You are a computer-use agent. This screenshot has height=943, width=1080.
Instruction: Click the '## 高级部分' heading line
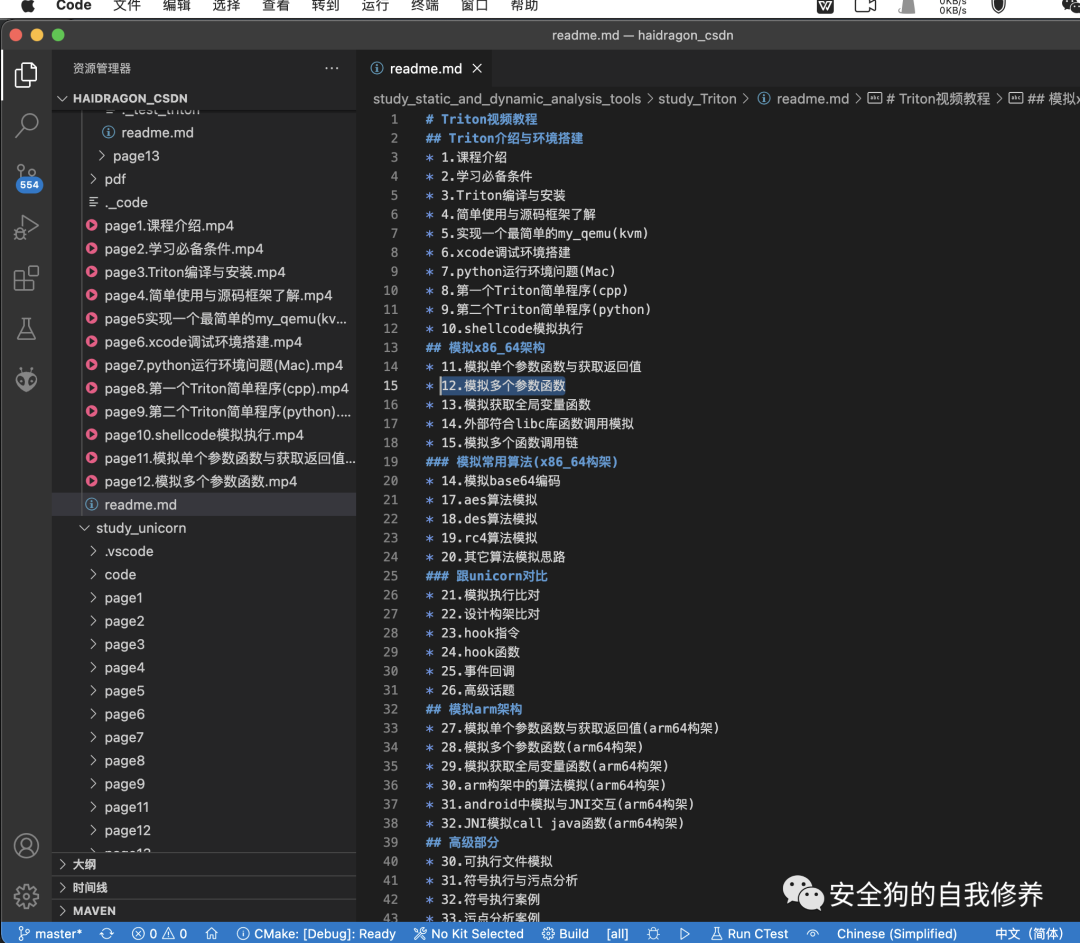tap(461, 842)
